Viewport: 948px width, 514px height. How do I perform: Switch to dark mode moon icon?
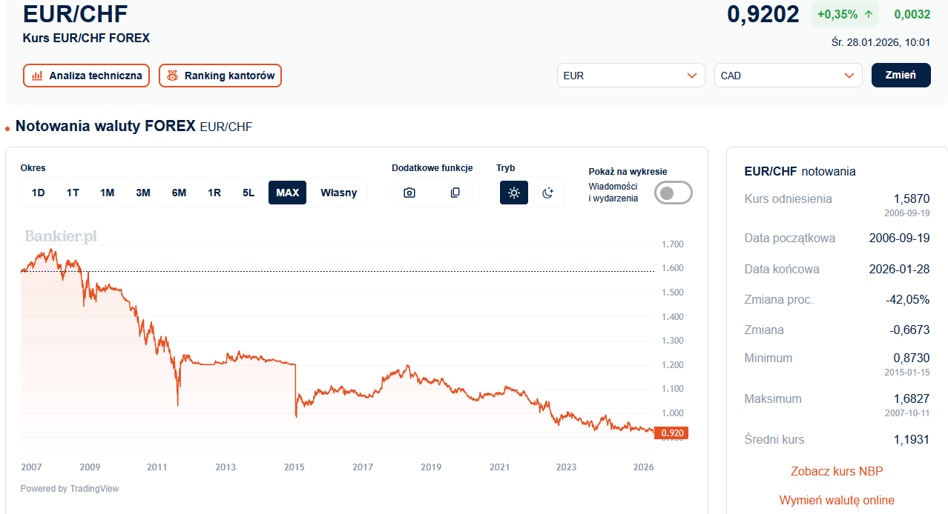point(548,193)
